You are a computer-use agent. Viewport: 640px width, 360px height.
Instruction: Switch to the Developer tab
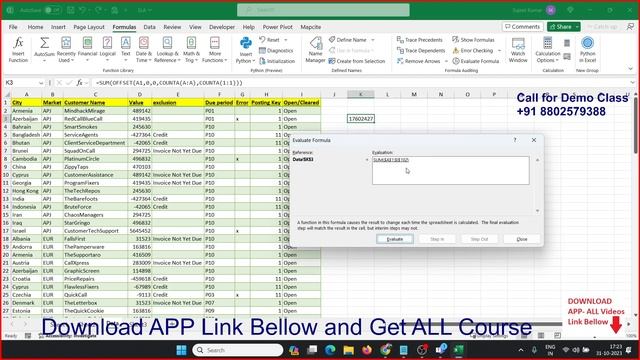(222, 27)
